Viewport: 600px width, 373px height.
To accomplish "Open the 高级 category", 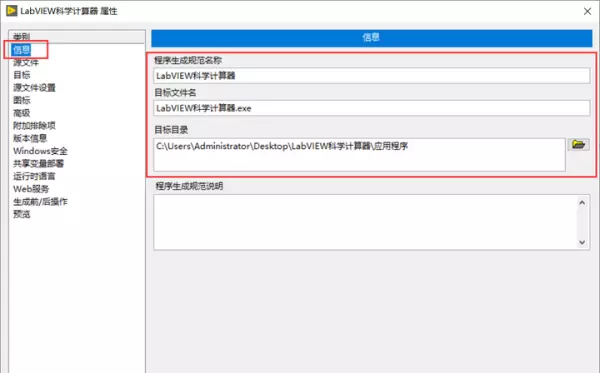I will pyautogui.click(x=22, y=113).
